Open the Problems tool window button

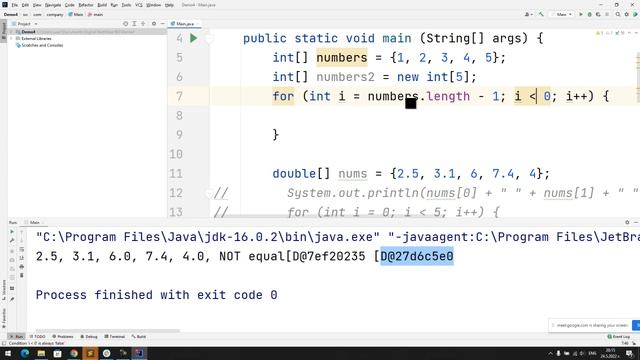[63, 337]
